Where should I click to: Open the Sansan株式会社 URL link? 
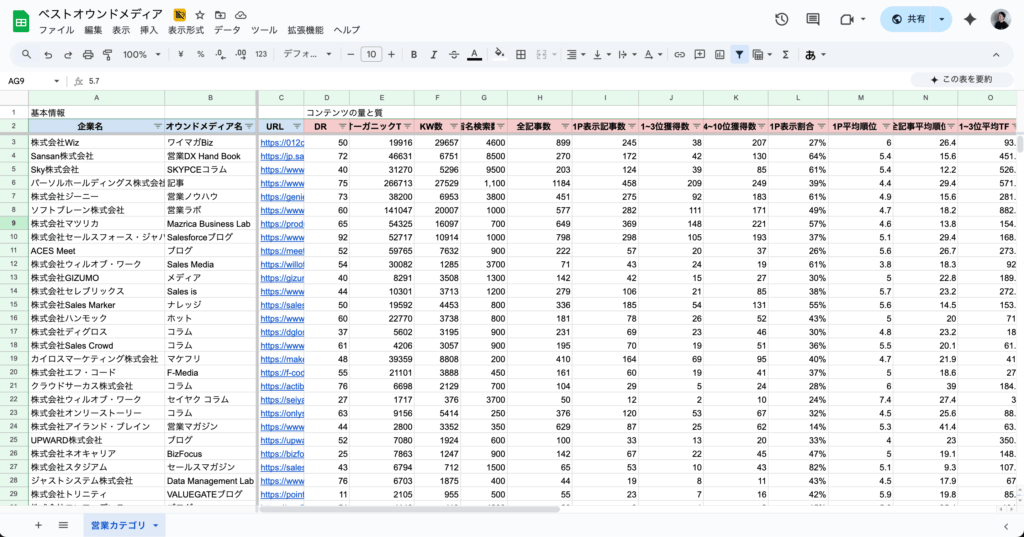(282, 156)
